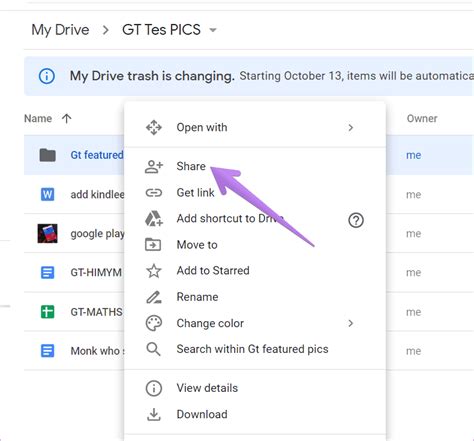The image size is (474, 441).
Task: Click the Gt featured folder icon
Action: coord(48,155)
